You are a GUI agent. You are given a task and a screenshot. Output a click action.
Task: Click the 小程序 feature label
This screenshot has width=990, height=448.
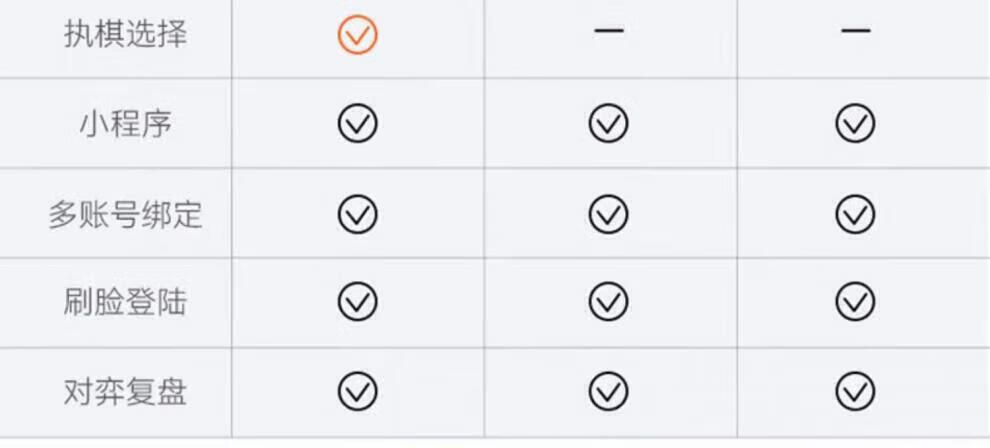[x=125, y=124]
